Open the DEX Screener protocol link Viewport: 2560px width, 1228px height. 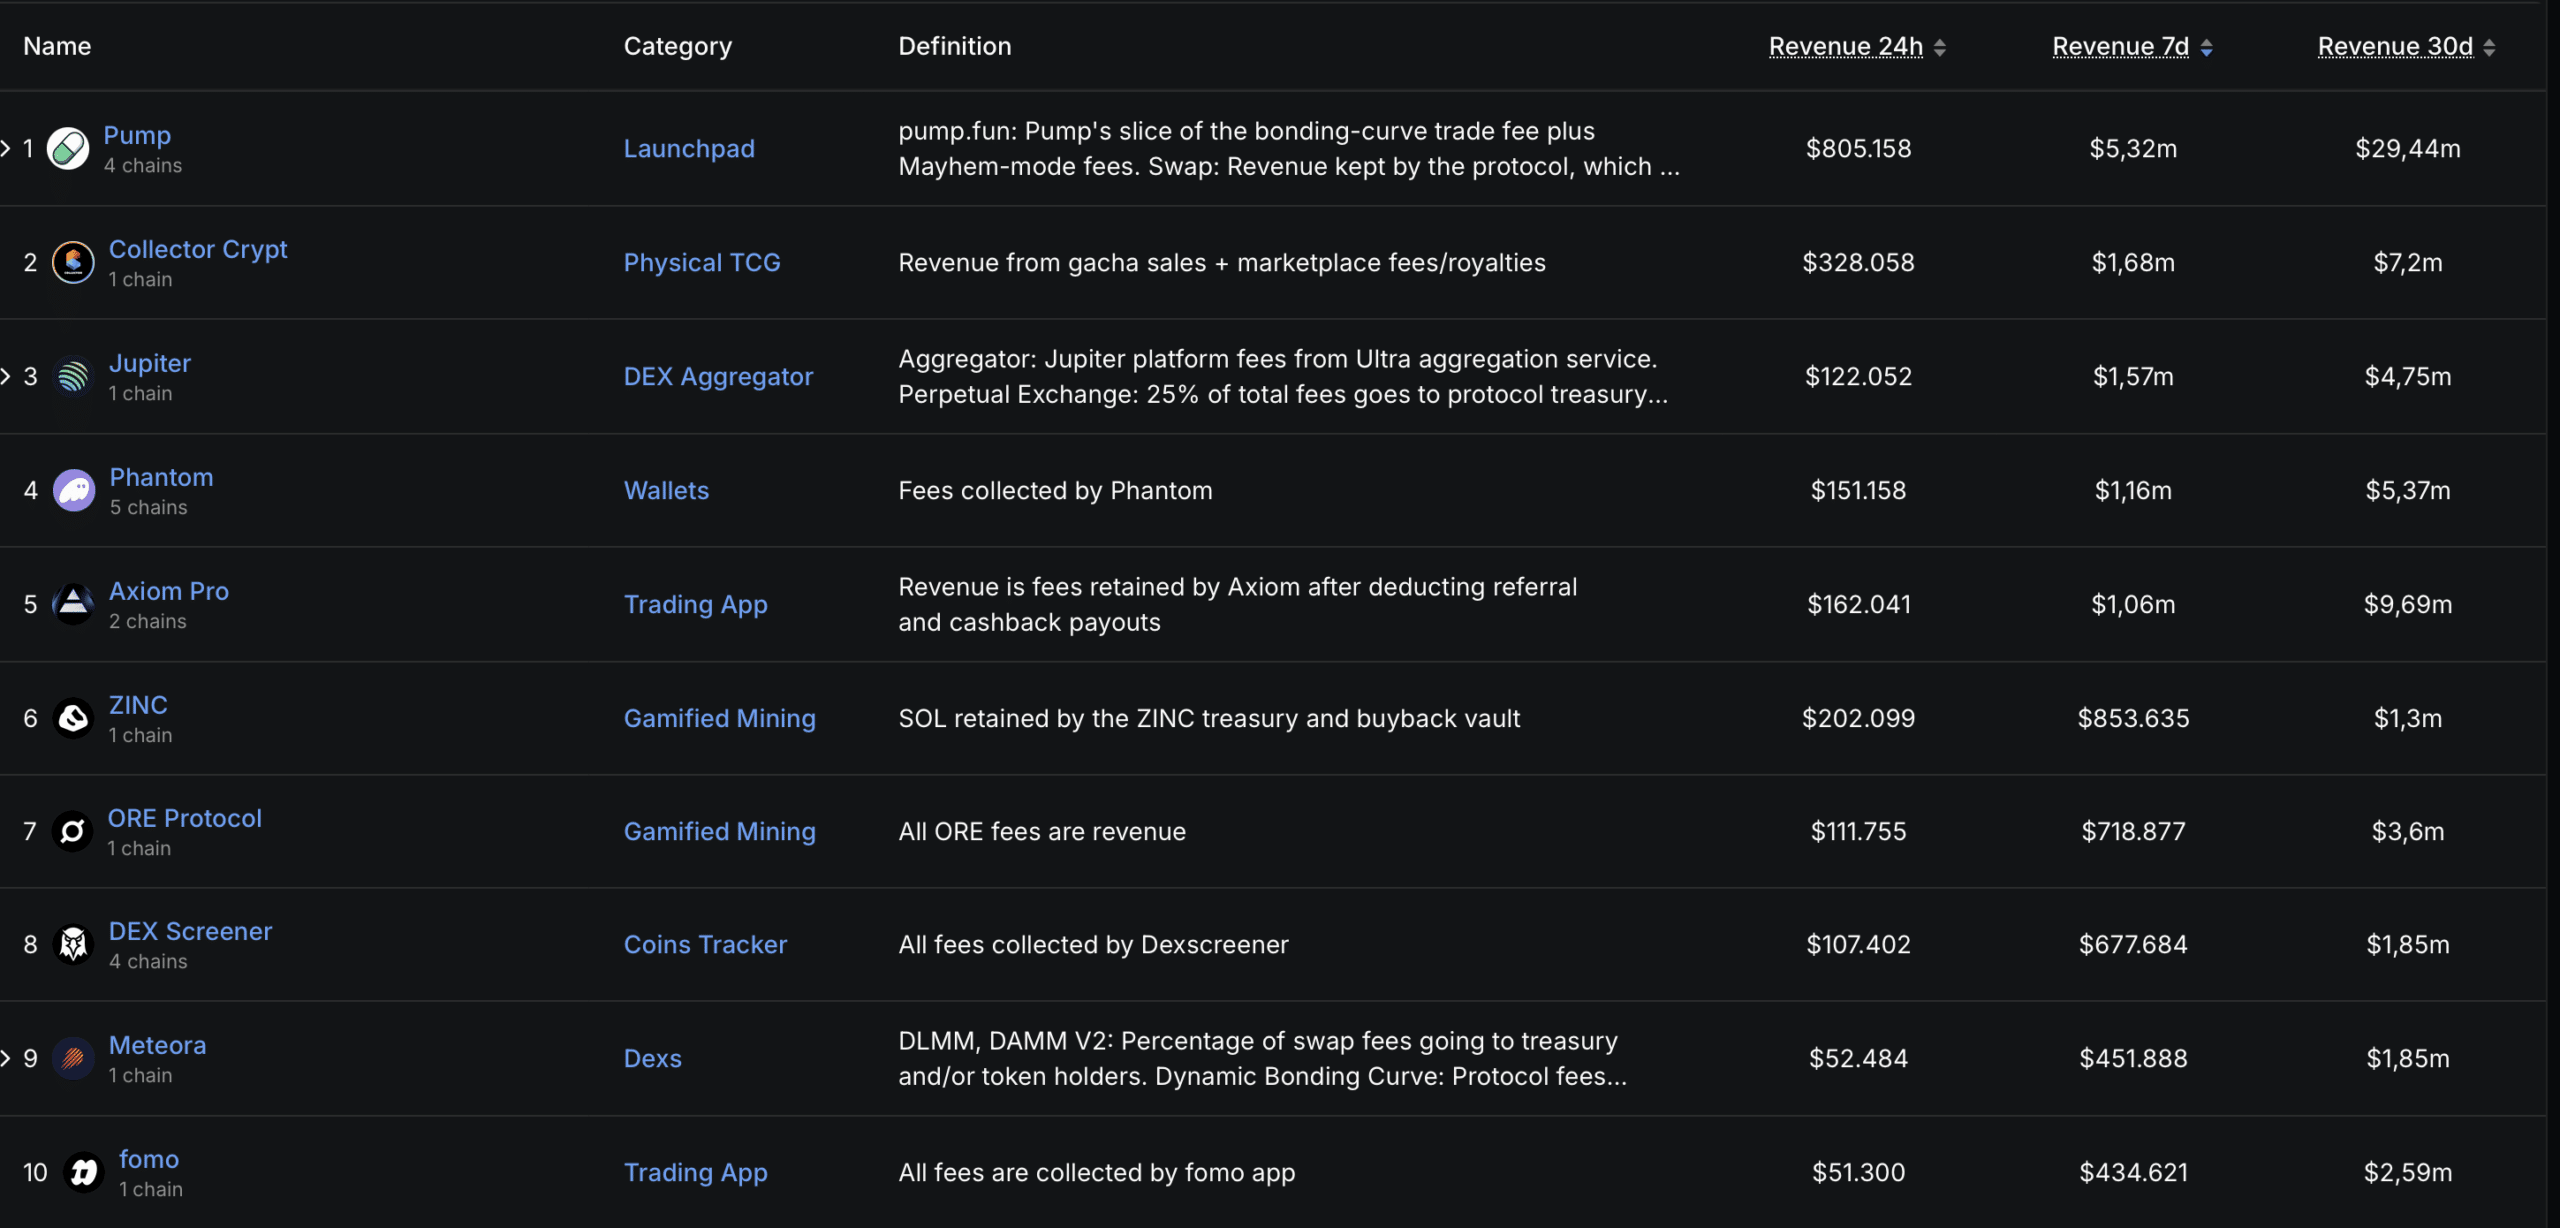pyautogui.click(x=190, y=931)
